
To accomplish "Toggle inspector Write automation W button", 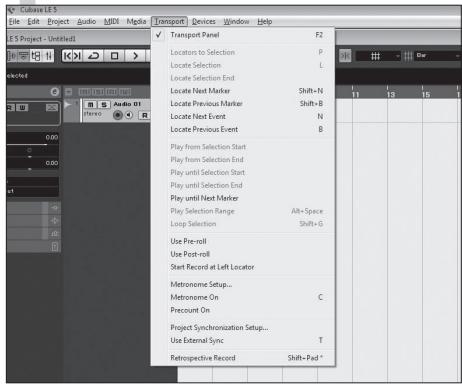I will tap(22, 107).
